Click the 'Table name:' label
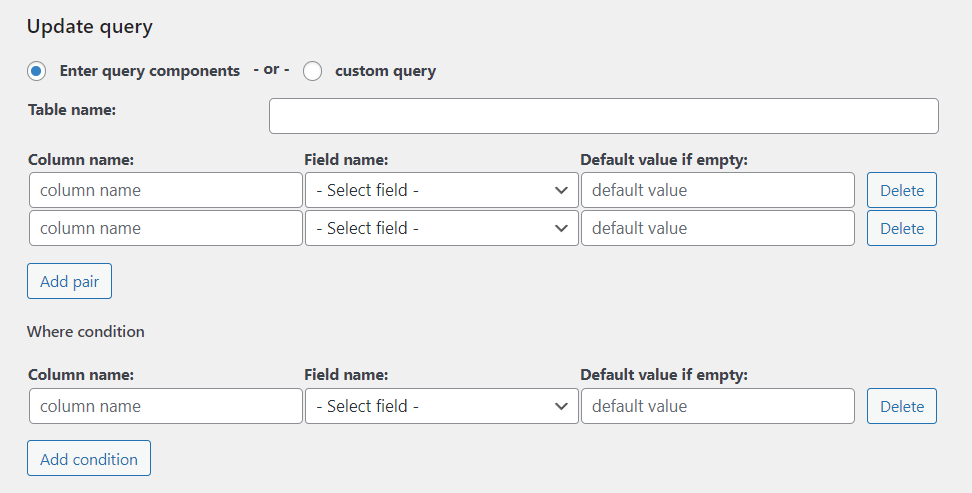972x493 pixels. click(72, 110)
